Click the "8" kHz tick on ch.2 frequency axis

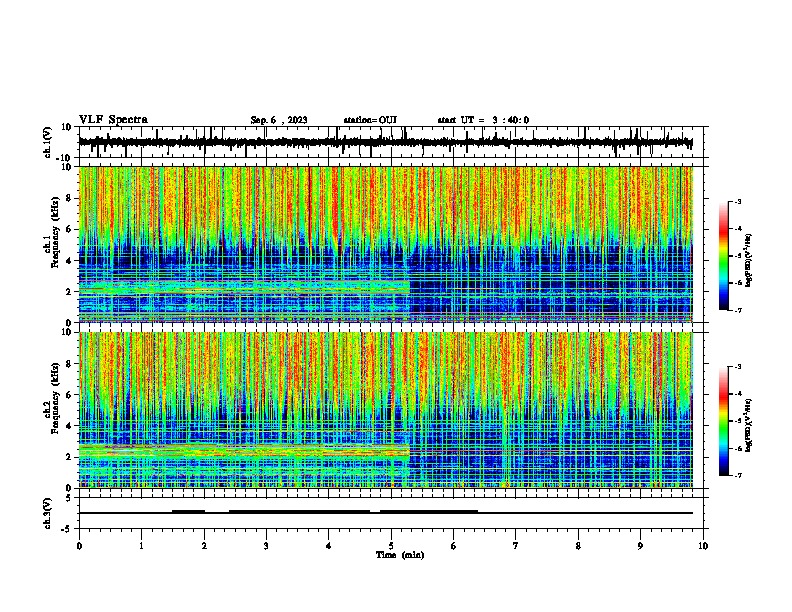(x=69, y=364)
